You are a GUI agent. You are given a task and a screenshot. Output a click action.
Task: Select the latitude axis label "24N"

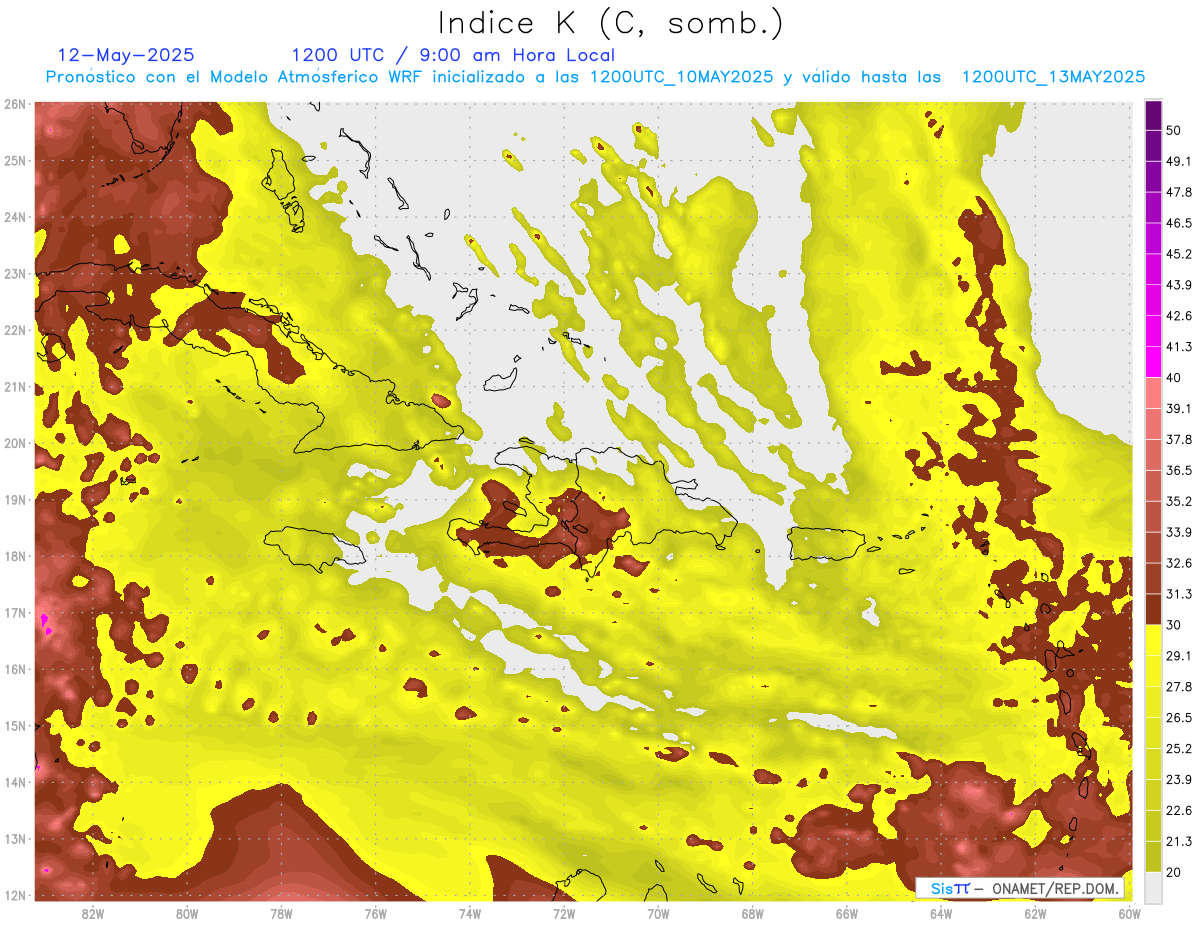click(15, 217)
